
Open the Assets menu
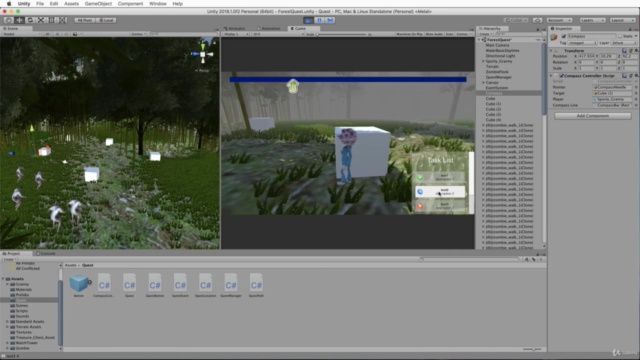(71, 3)
